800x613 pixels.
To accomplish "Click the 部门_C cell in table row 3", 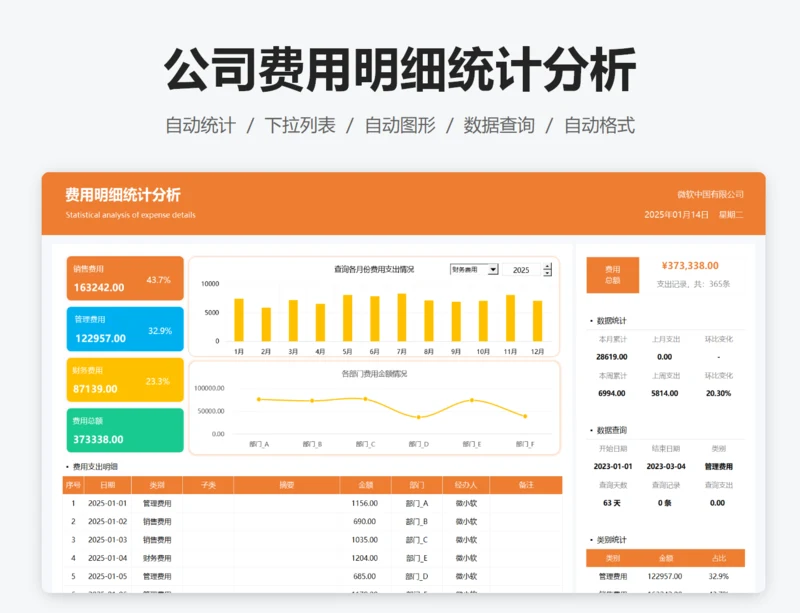I will [x=417, y=540].
